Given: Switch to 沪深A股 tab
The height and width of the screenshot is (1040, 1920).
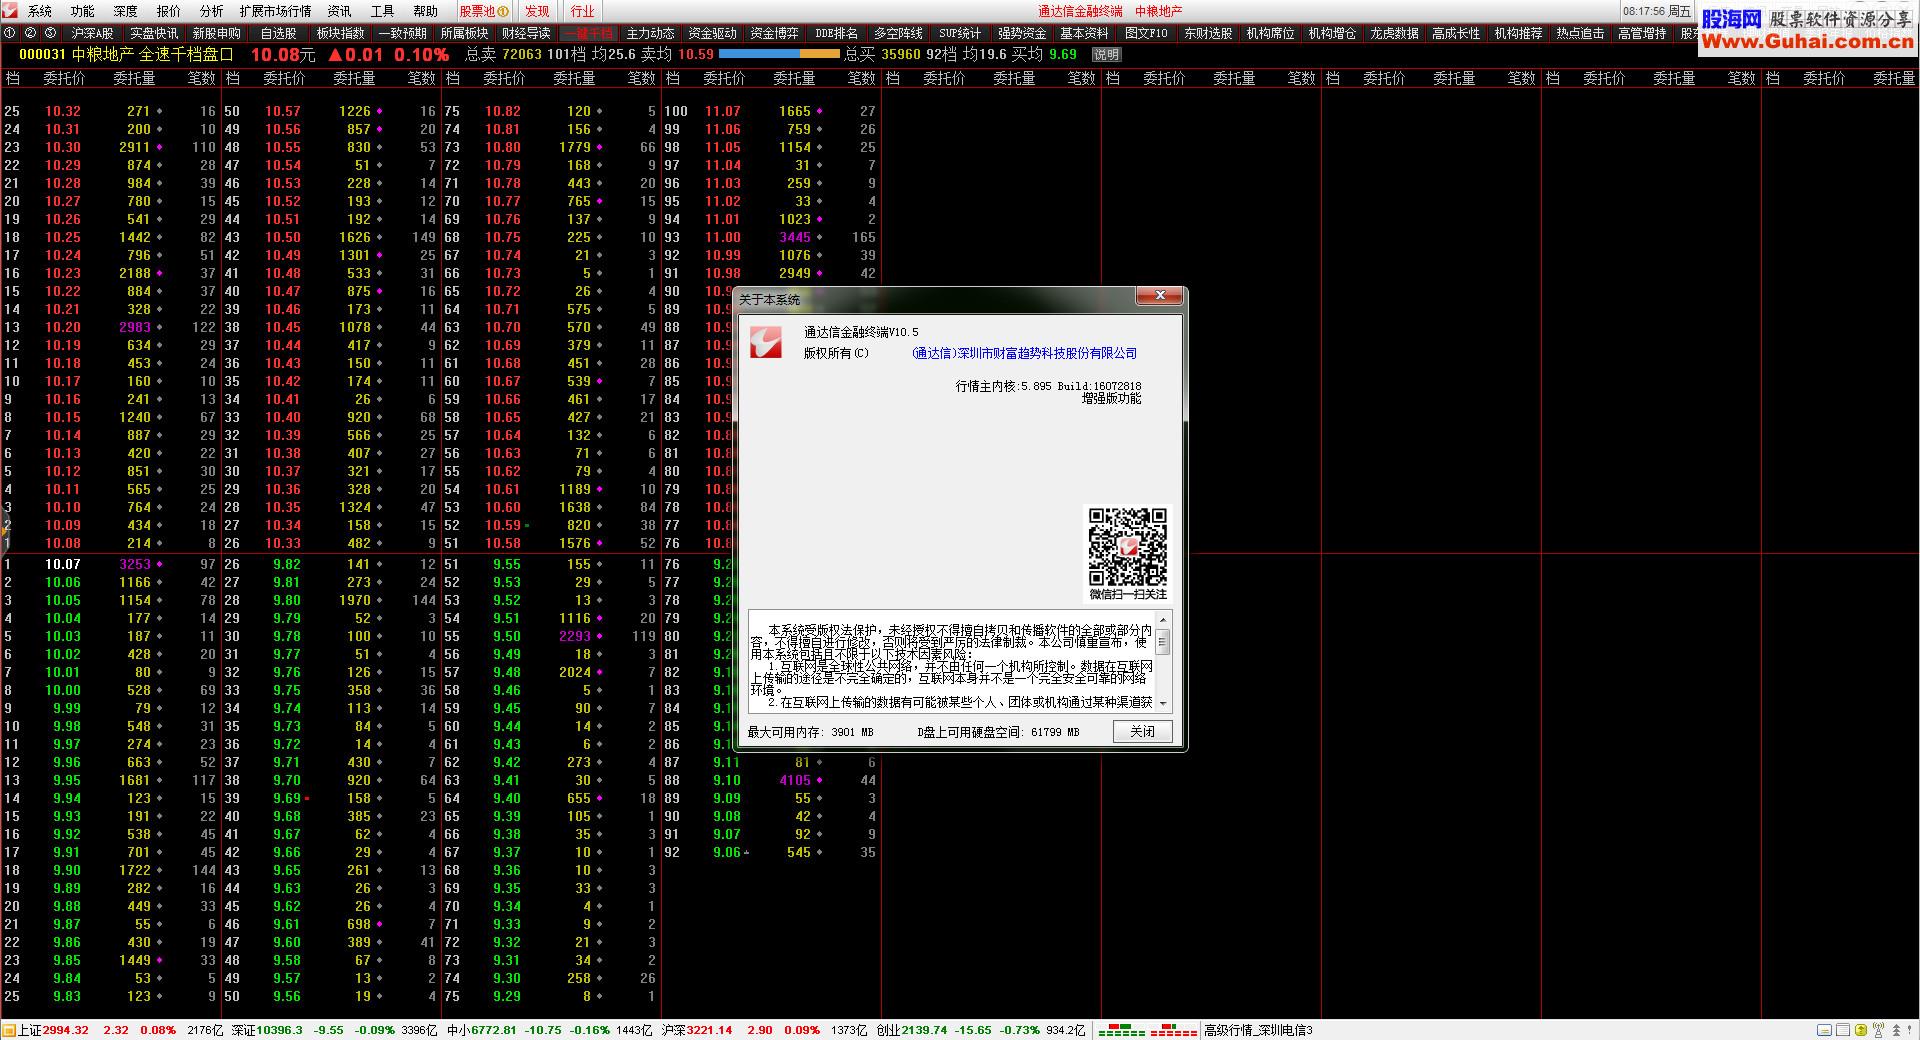Looking at the screenshot, I should (92, 33).
